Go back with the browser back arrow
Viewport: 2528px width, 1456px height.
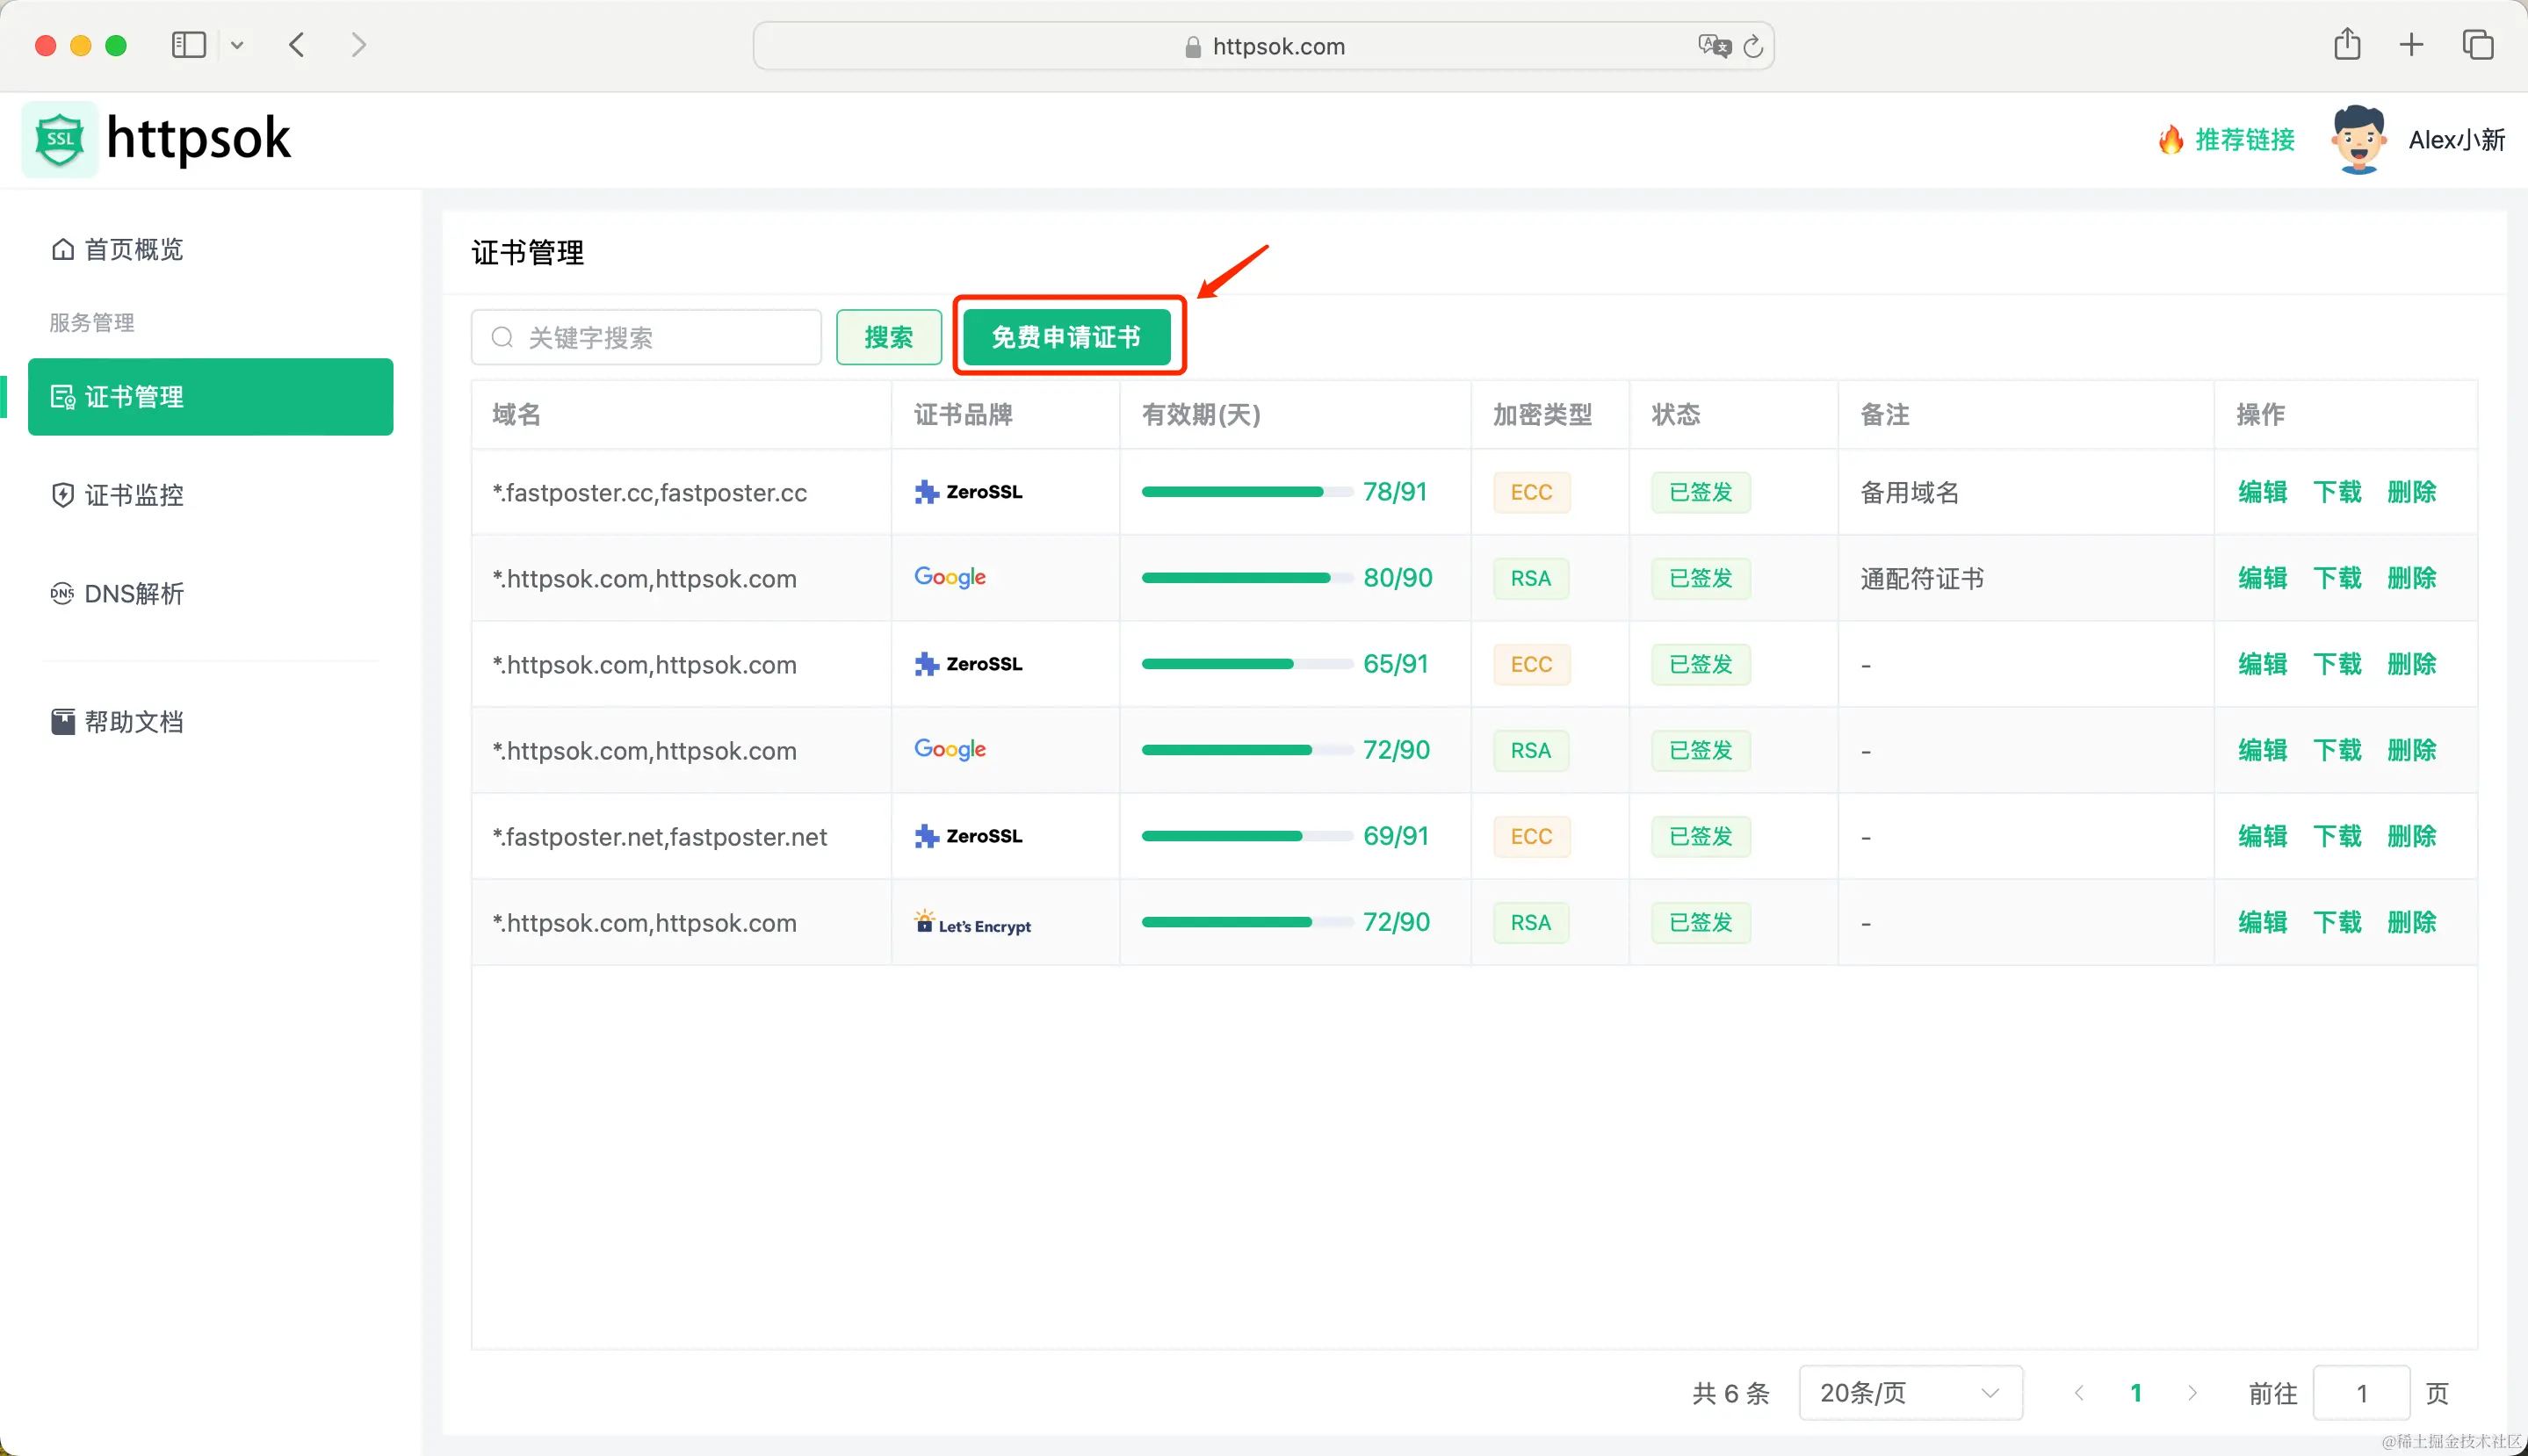click(x=297, y=45)
